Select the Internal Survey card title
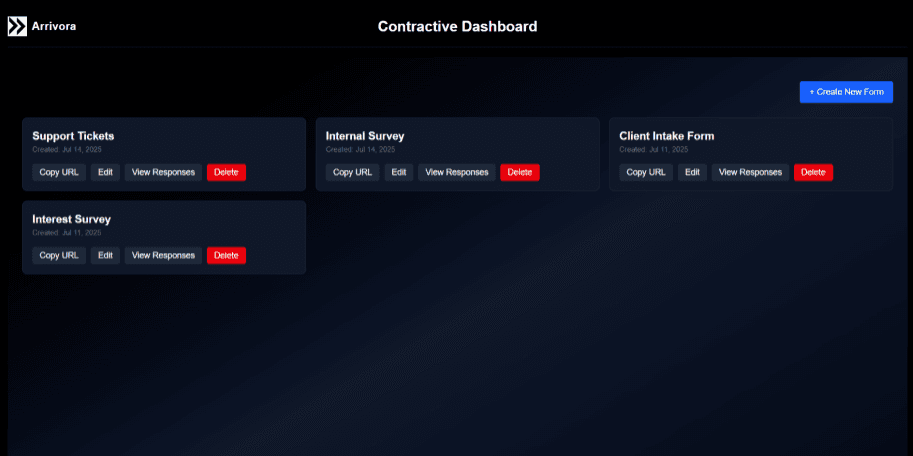 coord(365,136)
